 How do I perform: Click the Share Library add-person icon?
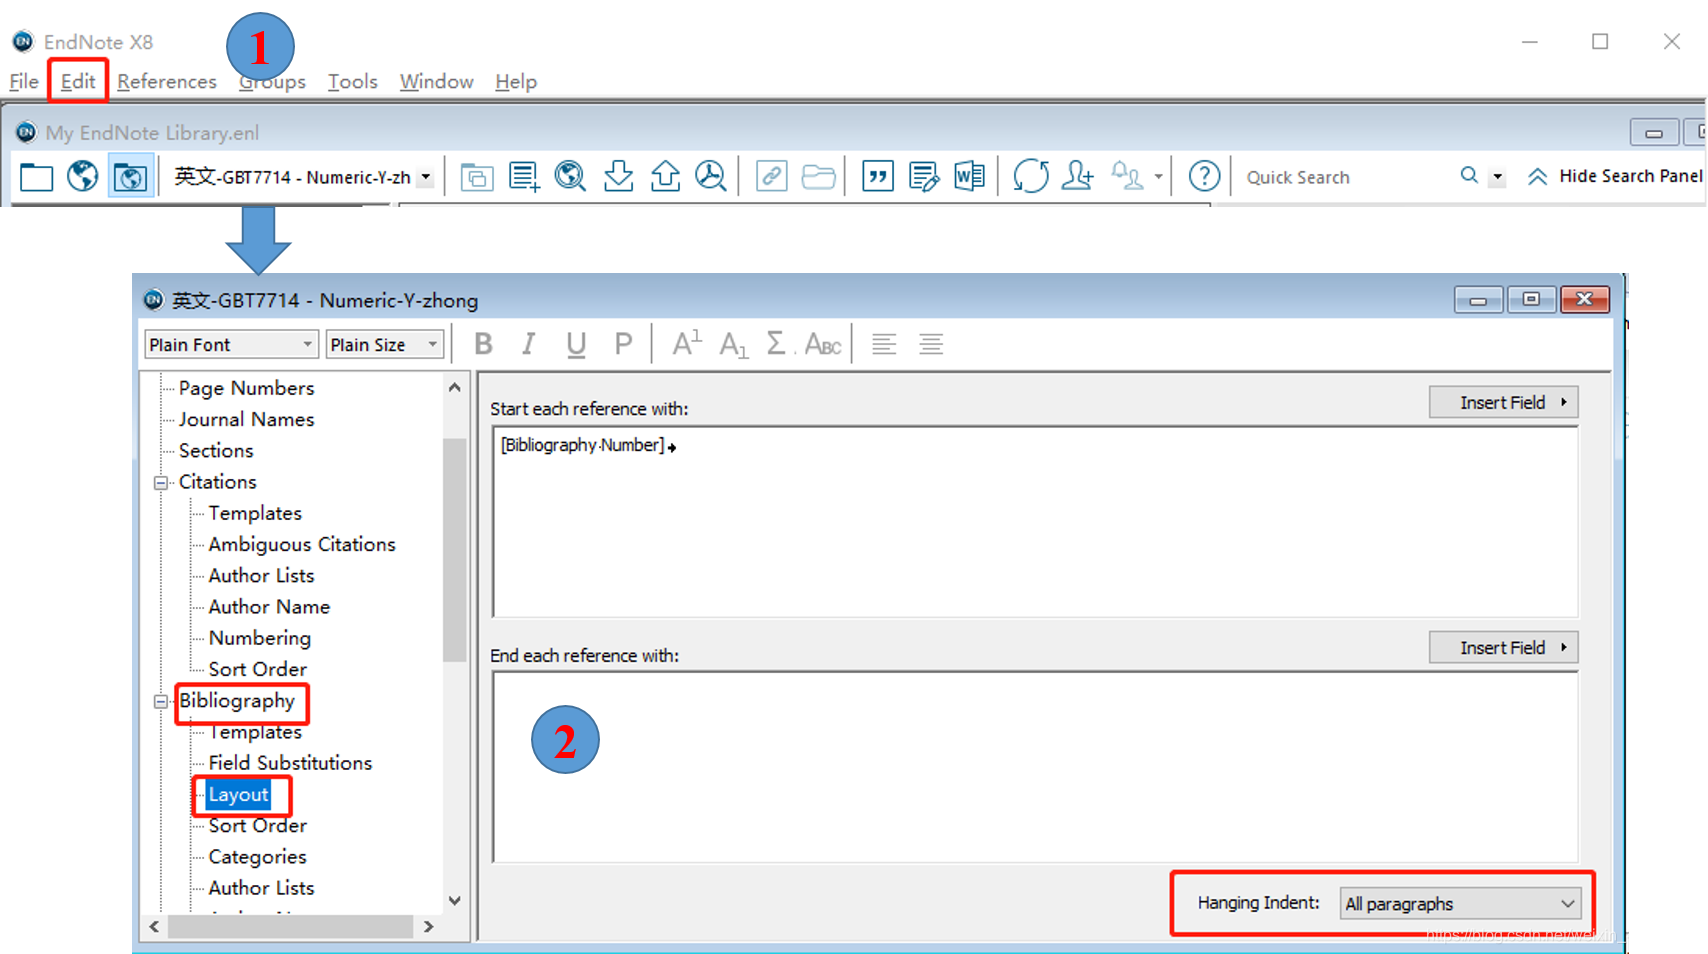tap(1078, 177)
